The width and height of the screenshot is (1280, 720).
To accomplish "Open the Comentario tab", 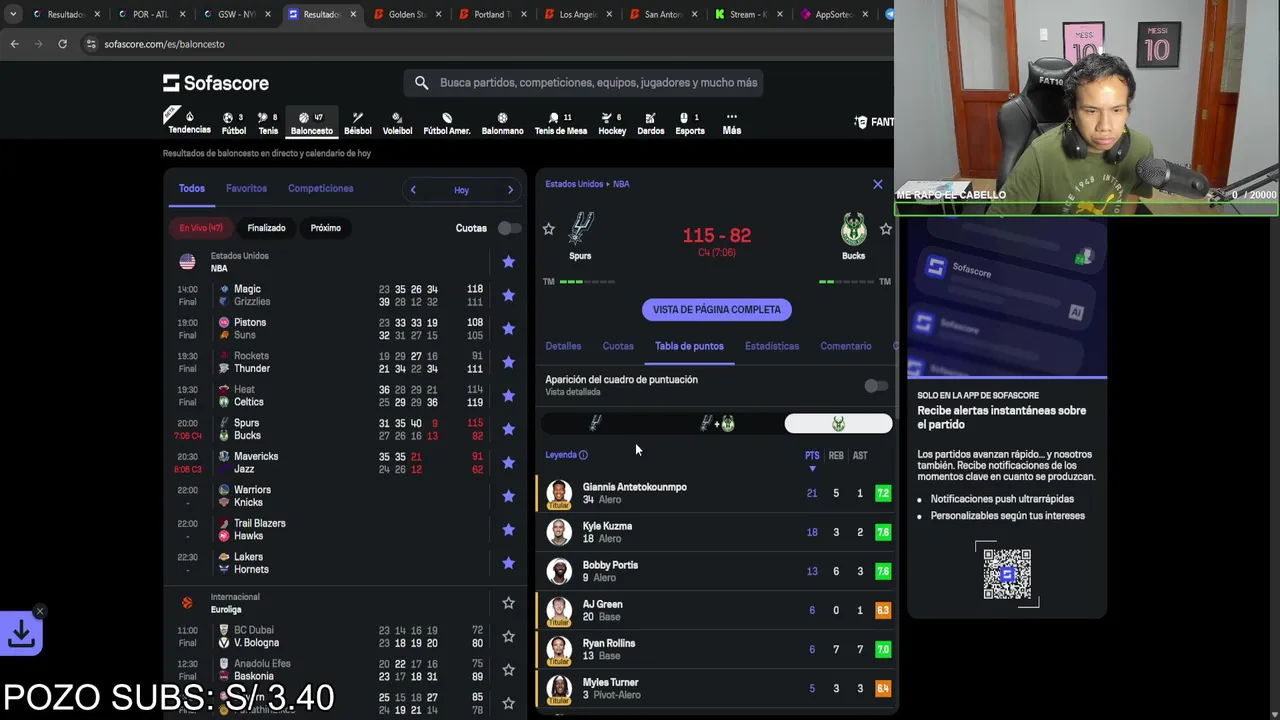I will (846, 346).
